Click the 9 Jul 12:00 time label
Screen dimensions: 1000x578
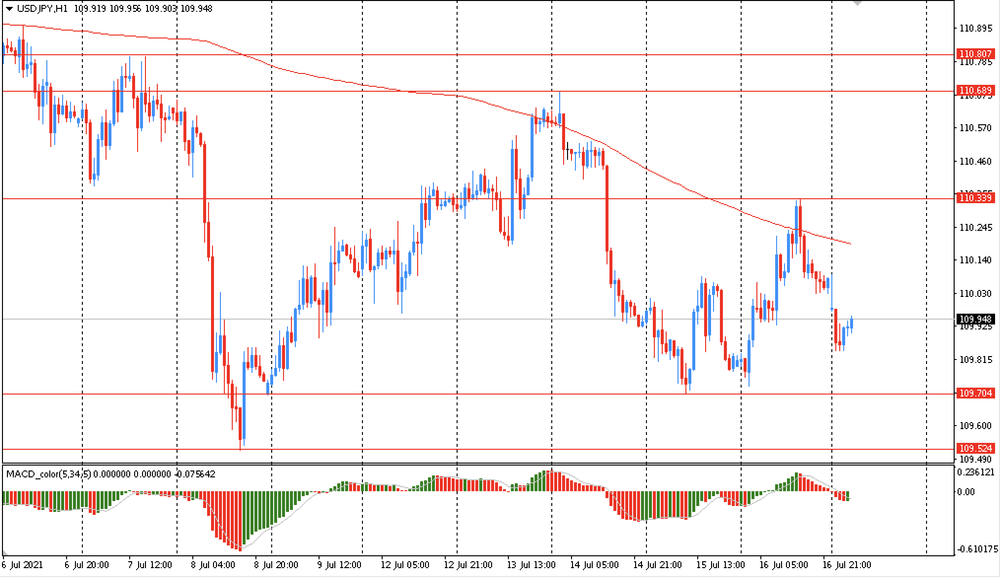pos(339,565)
